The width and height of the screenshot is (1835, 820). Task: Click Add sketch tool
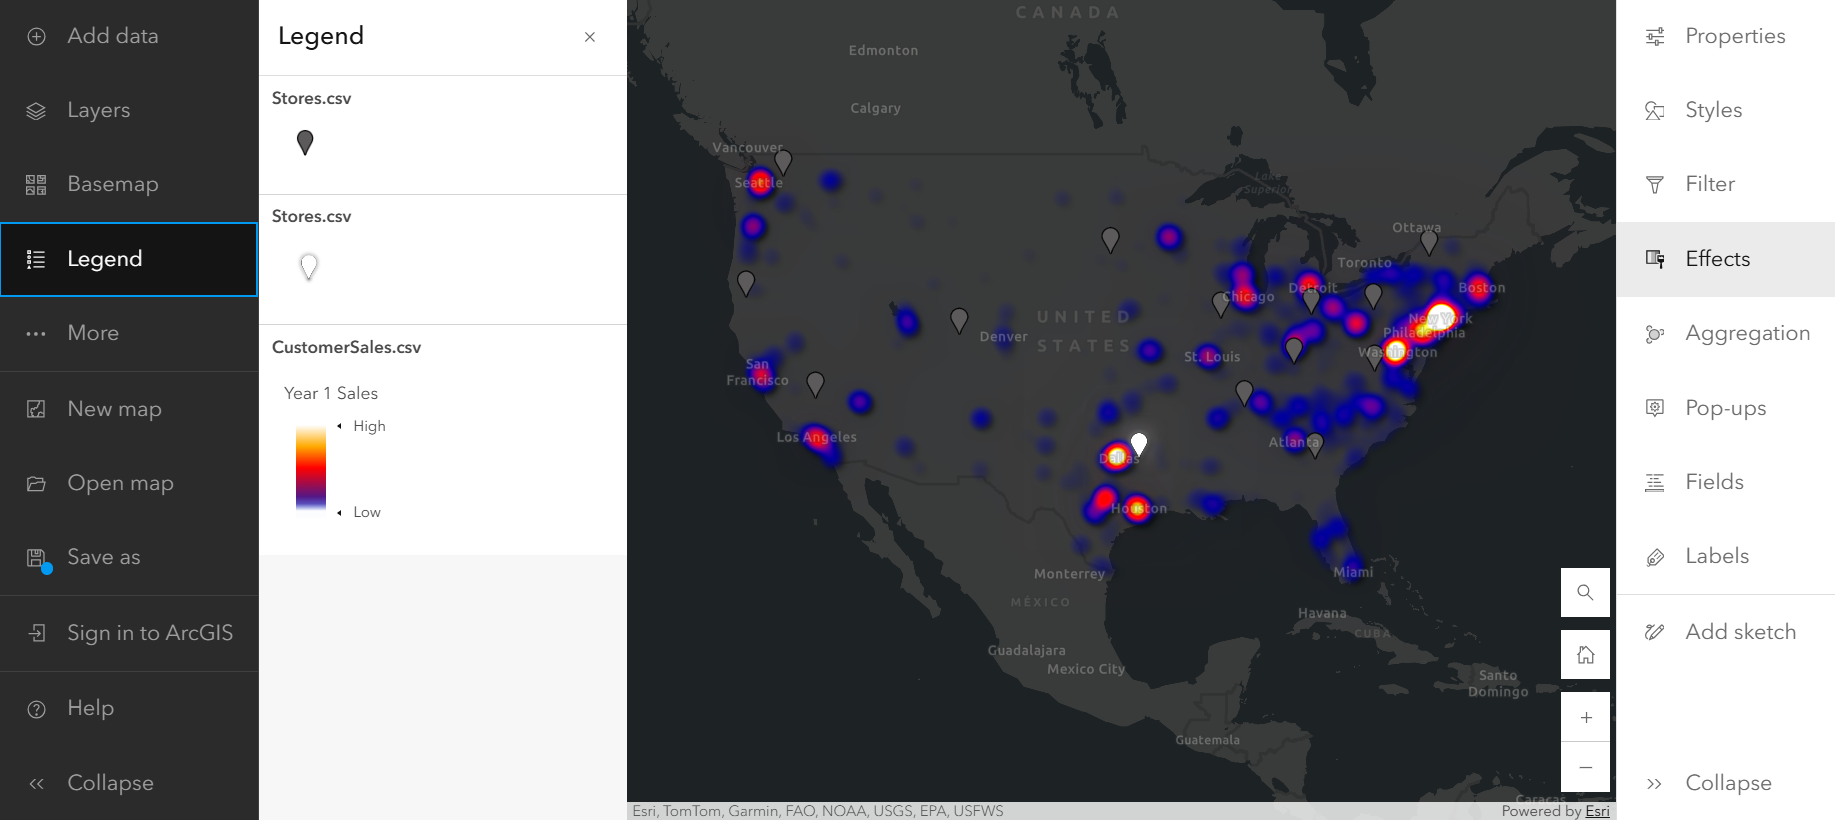click(1726, 632)
